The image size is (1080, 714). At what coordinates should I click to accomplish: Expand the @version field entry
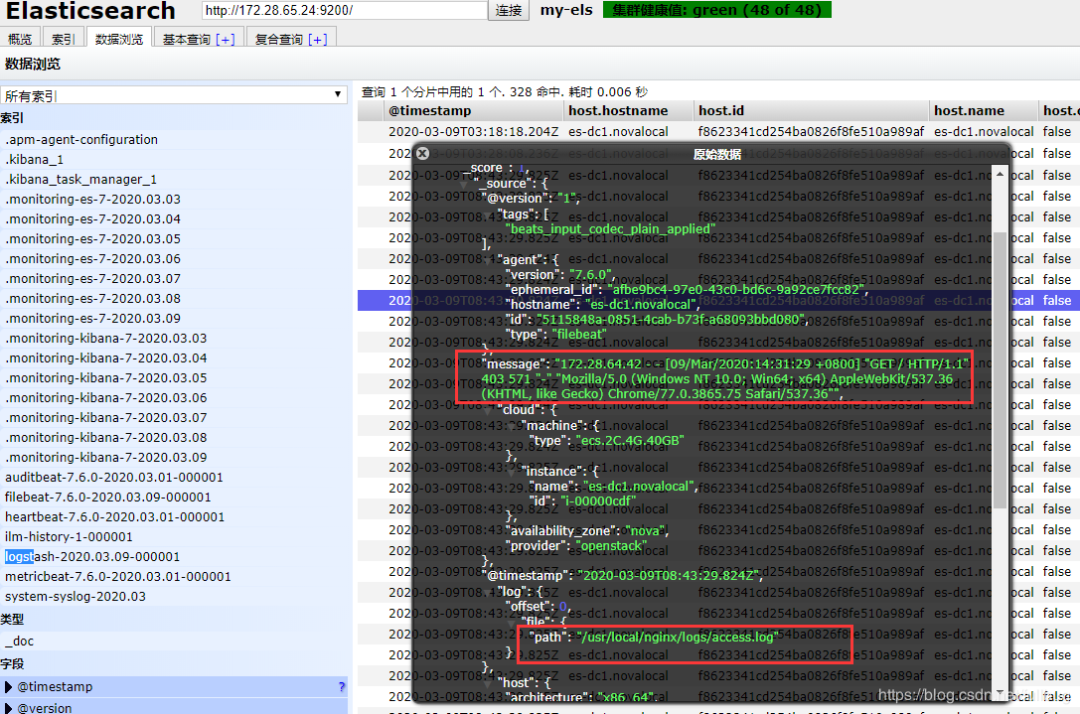(x=10, y=707)
